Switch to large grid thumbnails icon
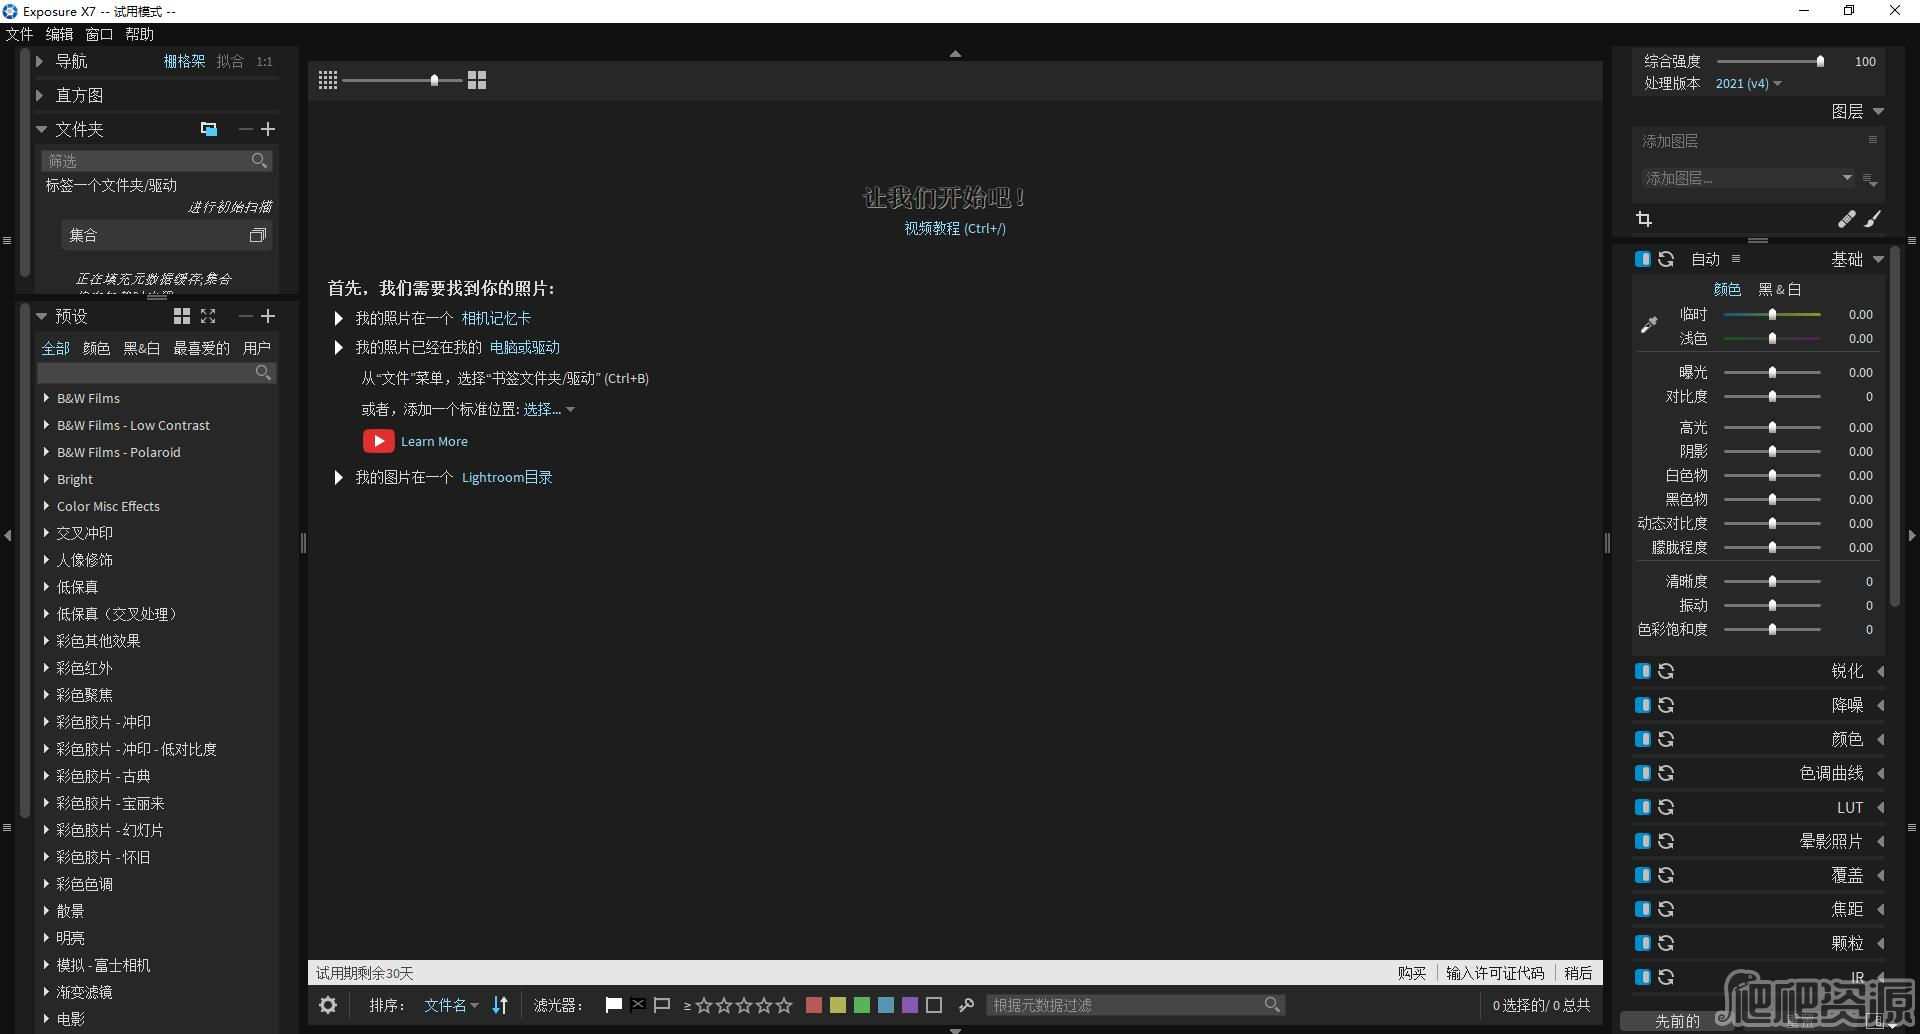 (x=477, y=80)
